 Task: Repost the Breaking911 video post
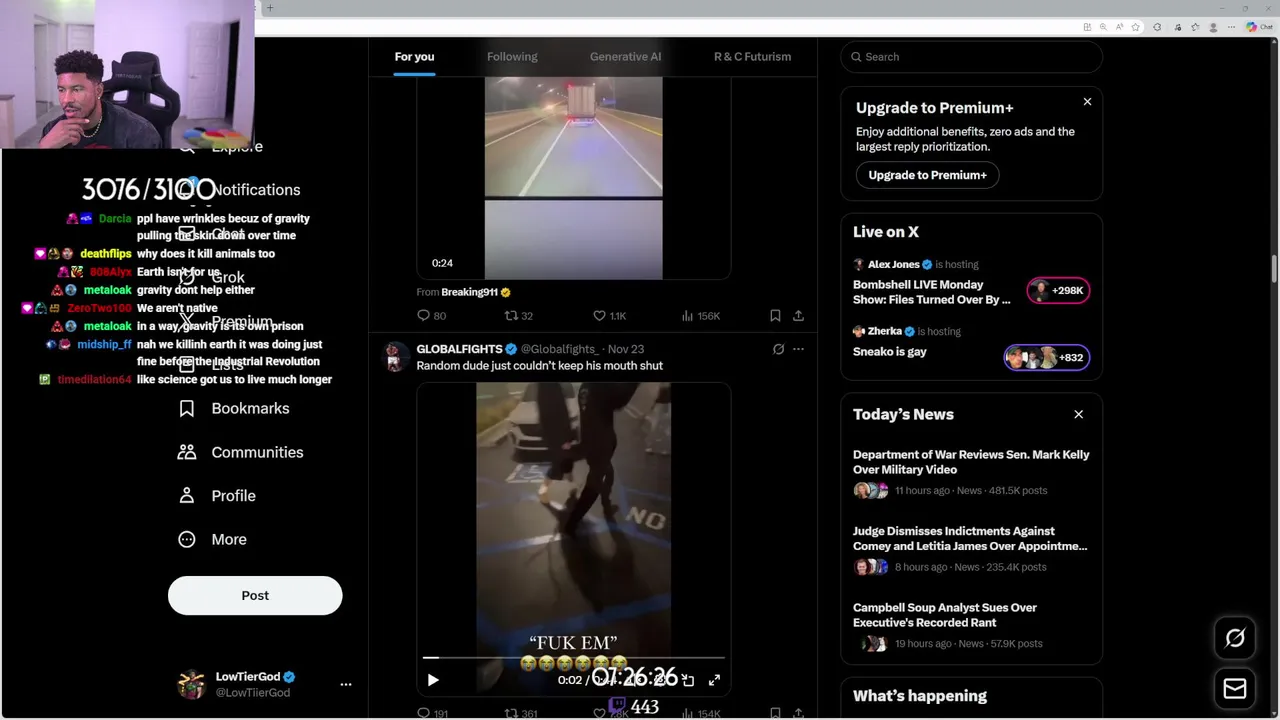(x=518, y=315)
